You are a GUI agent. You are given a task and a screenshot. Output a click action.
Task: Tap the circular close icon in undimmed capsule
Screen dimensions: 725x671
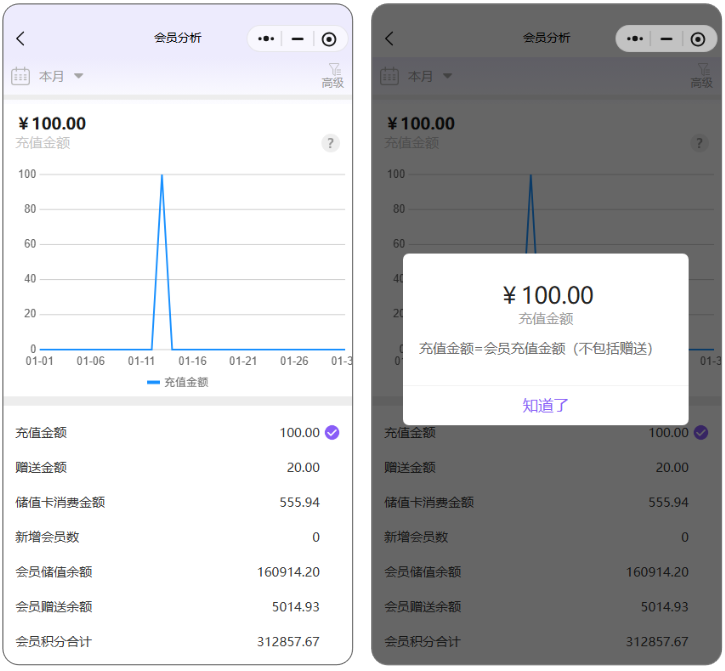pyautogui.click(x=329, y=39)
